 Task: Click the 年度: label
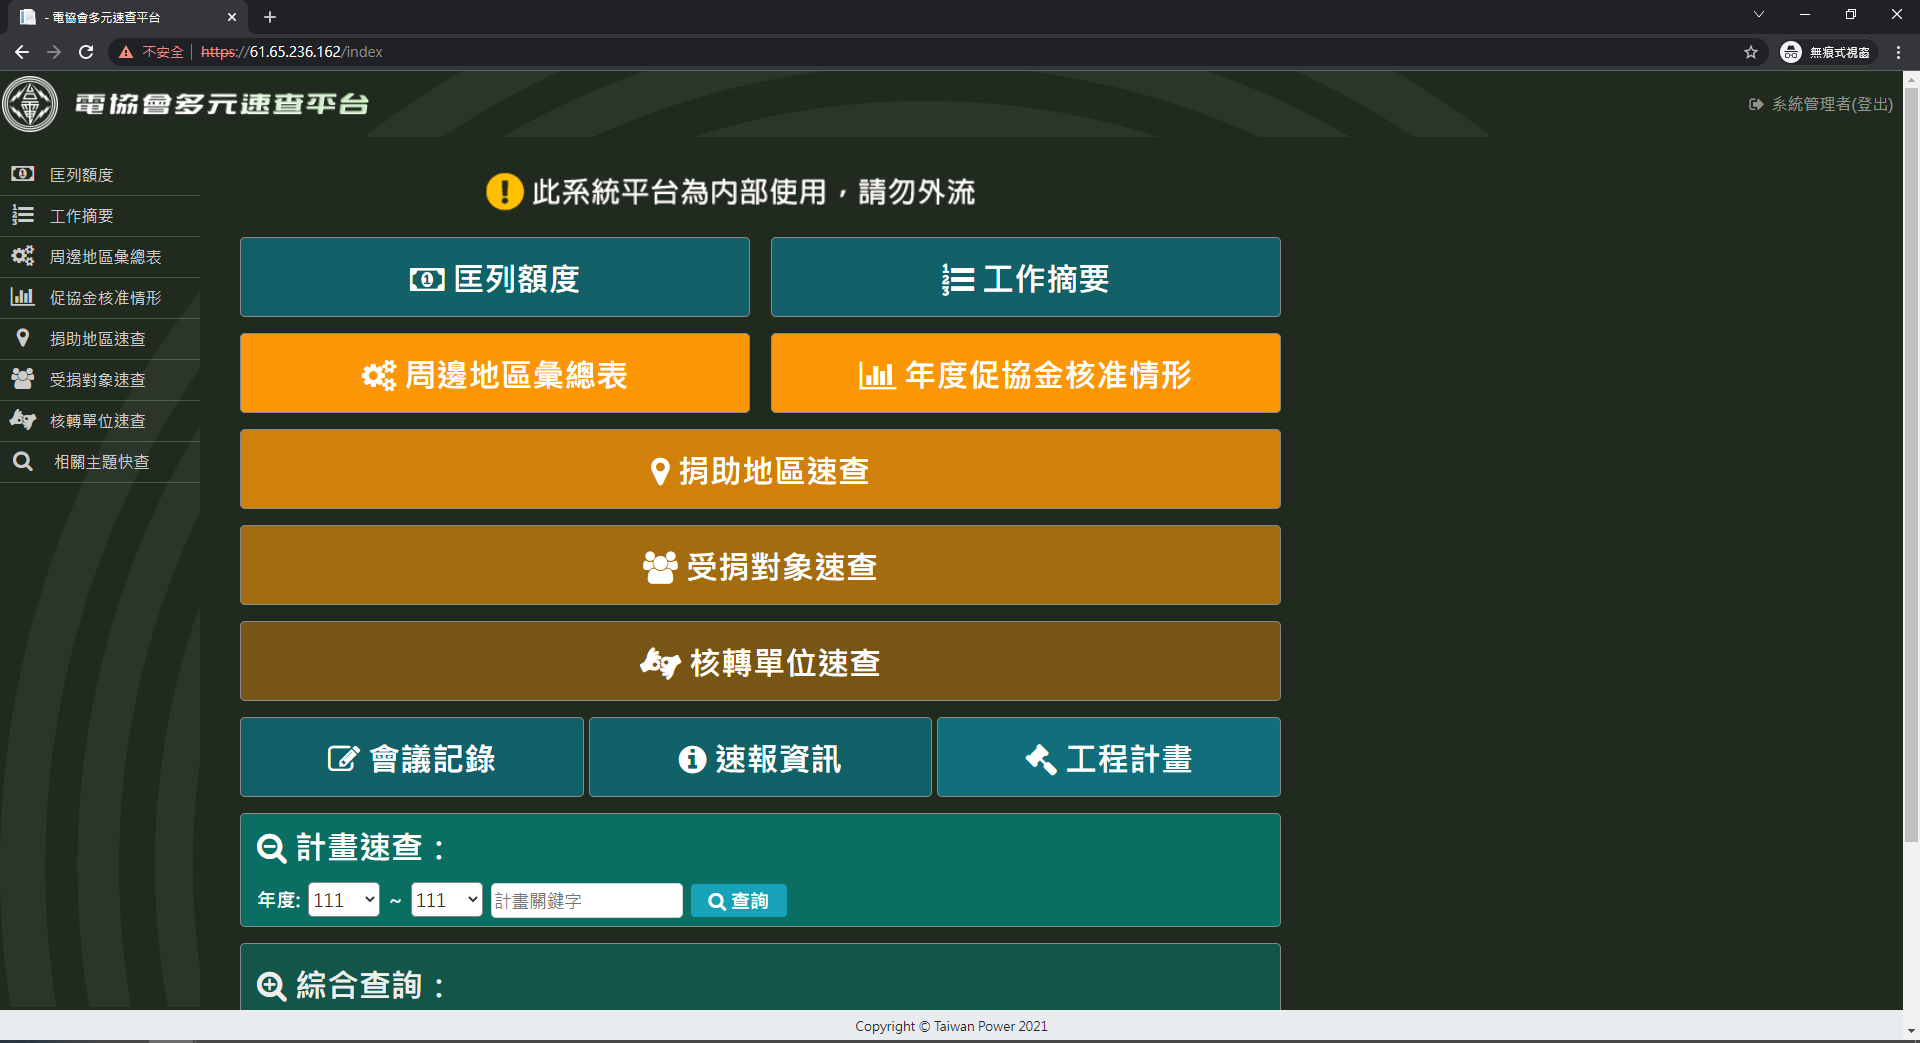pyautogui.click(x=279, y=900)
